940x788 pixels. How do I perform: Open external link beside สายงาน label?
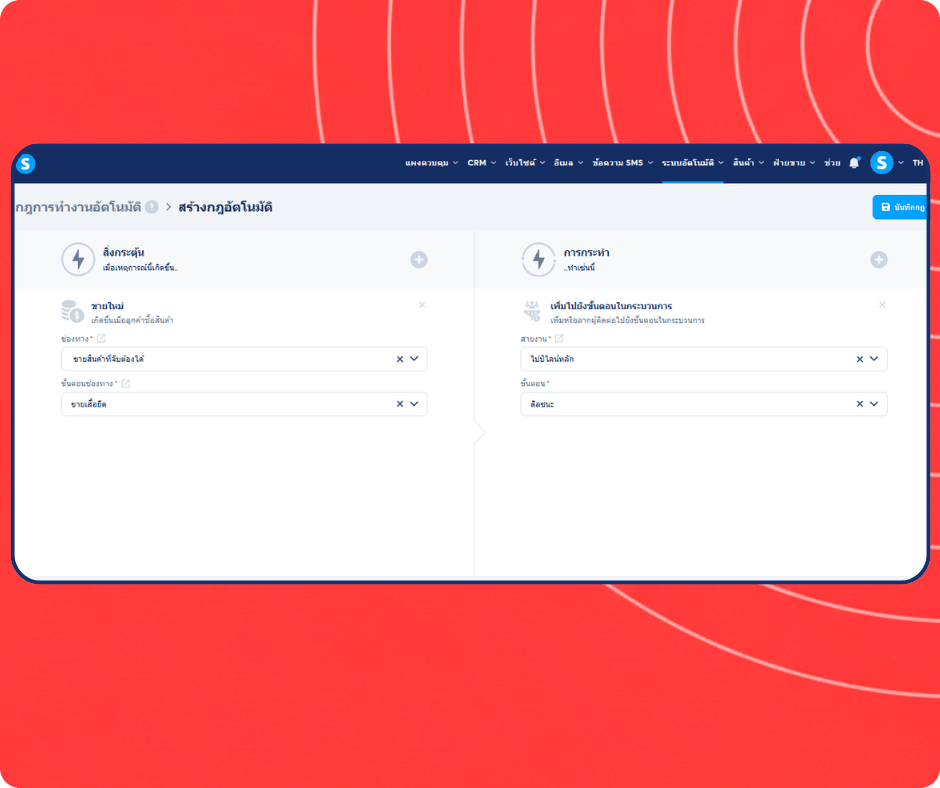tap(559, 339)
